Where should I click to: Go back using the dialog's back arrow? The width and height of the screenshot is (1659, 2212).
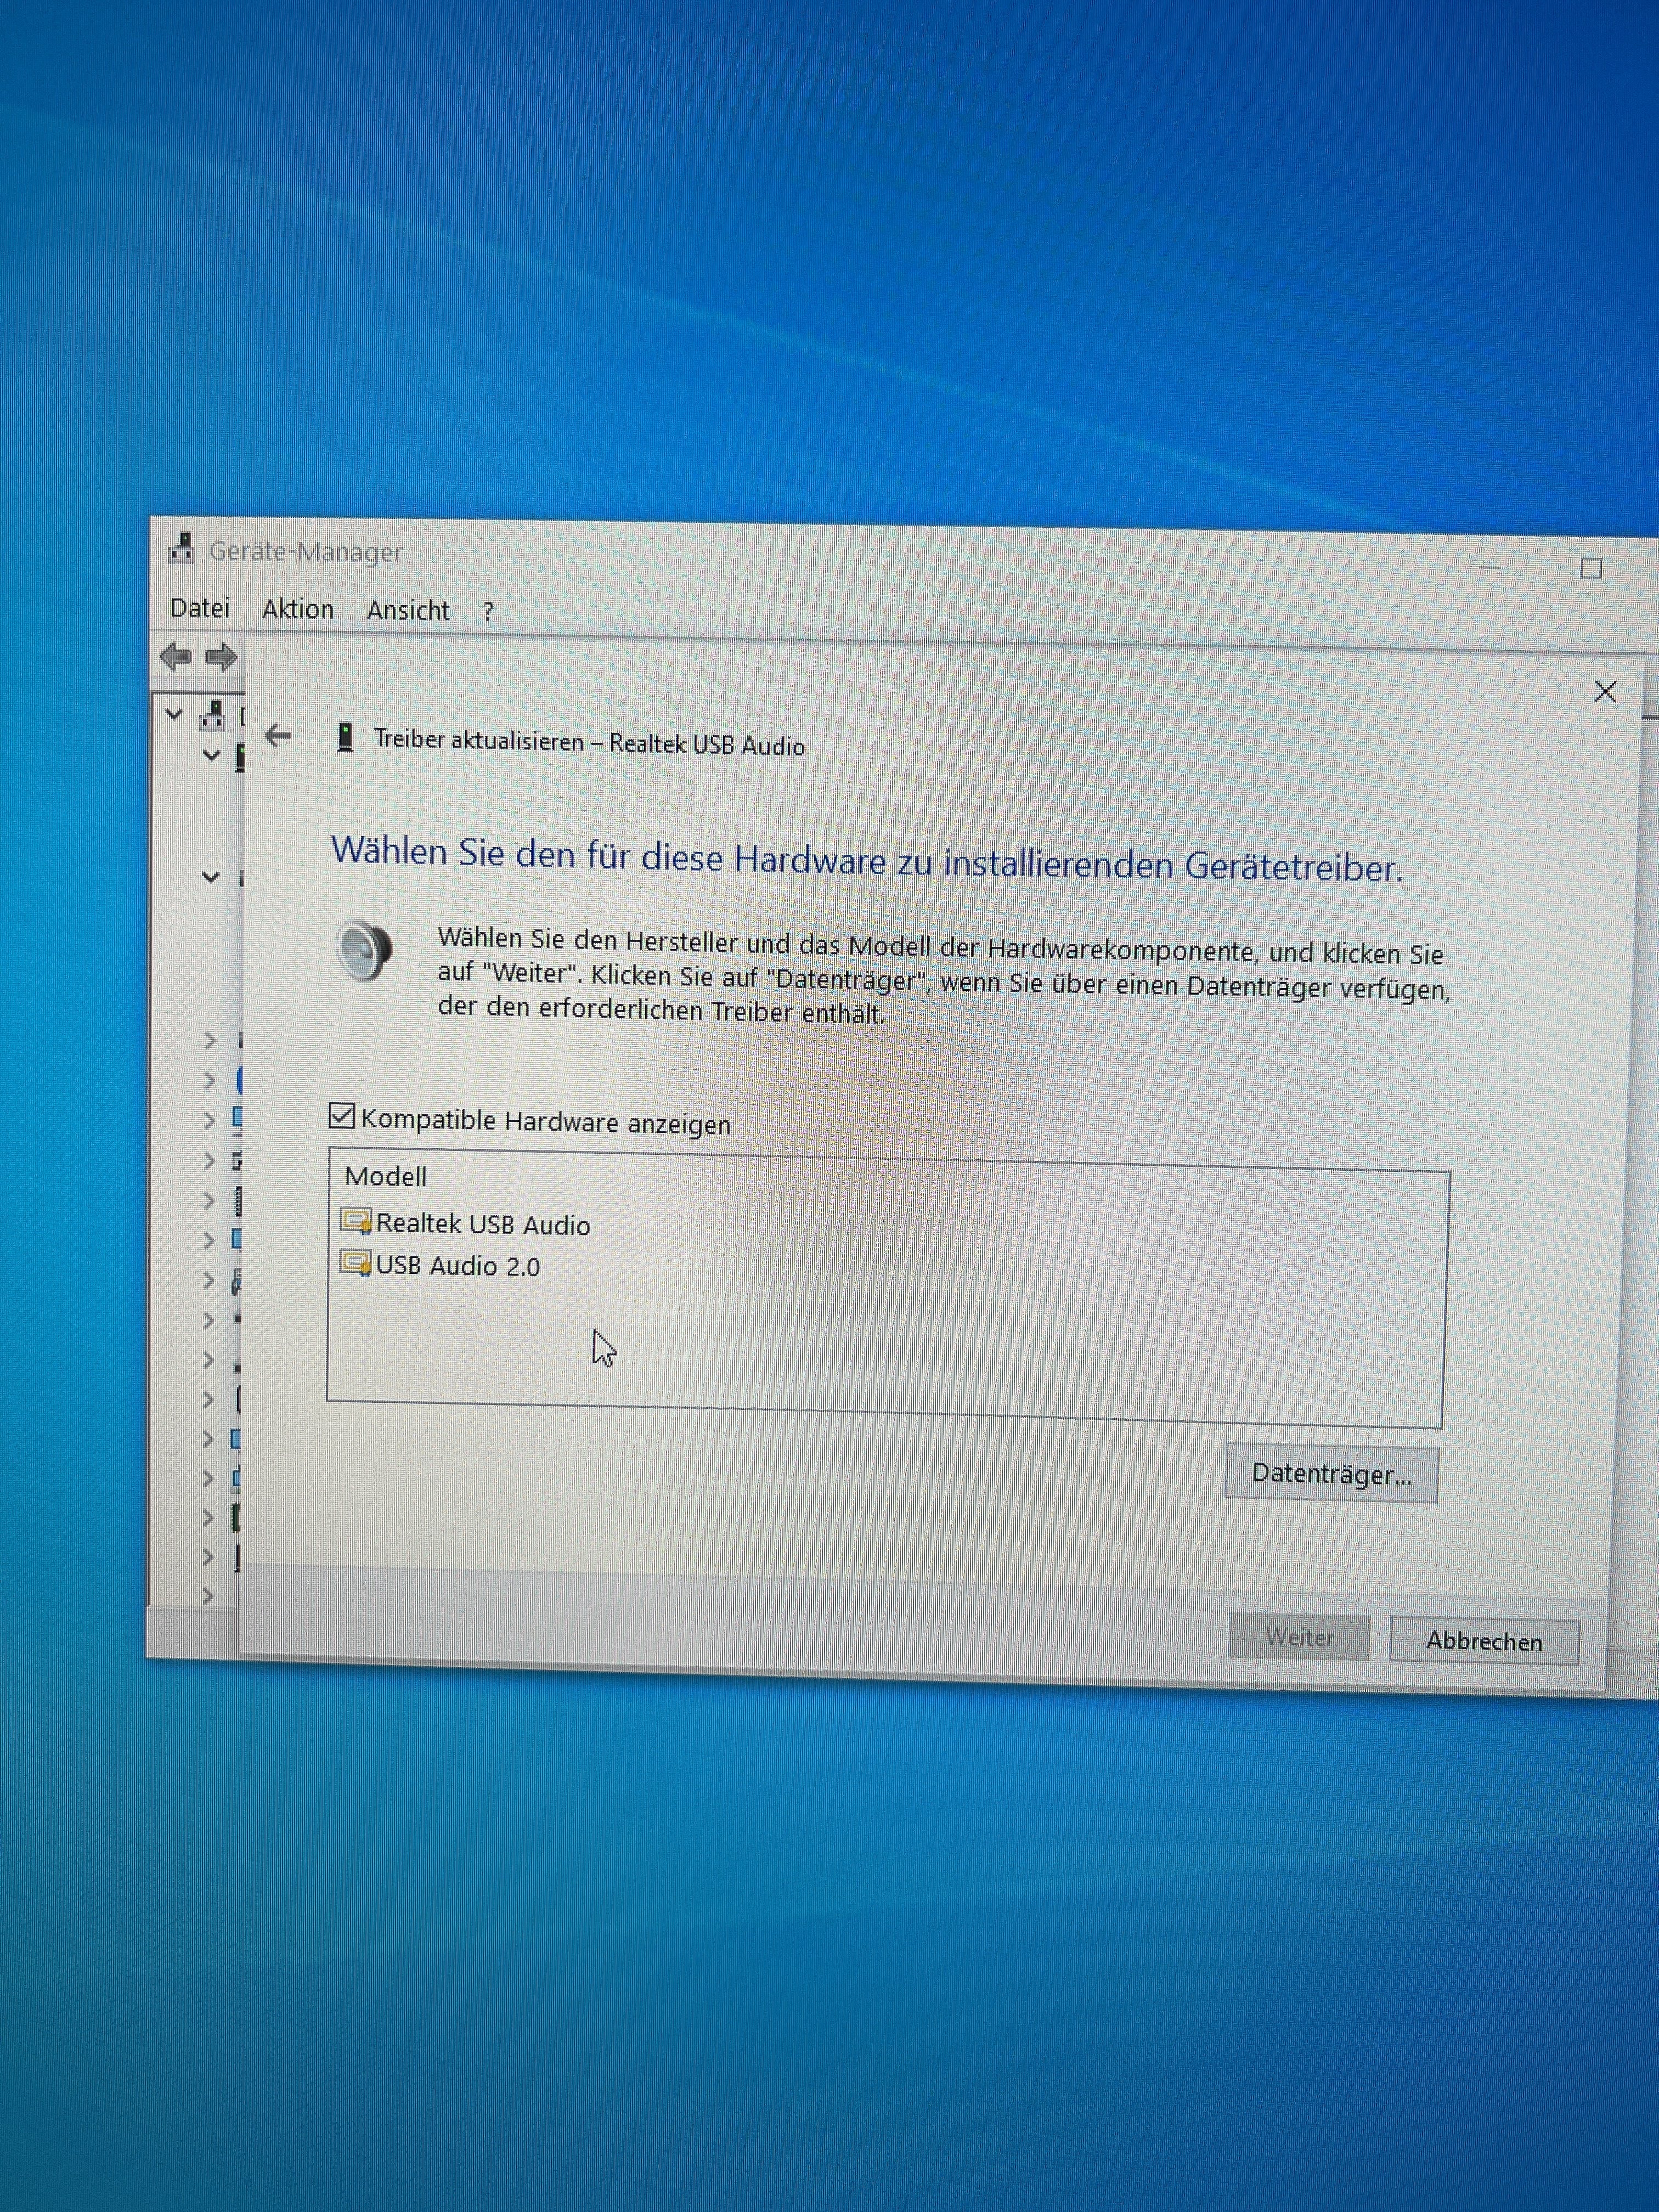coord(278,736)
